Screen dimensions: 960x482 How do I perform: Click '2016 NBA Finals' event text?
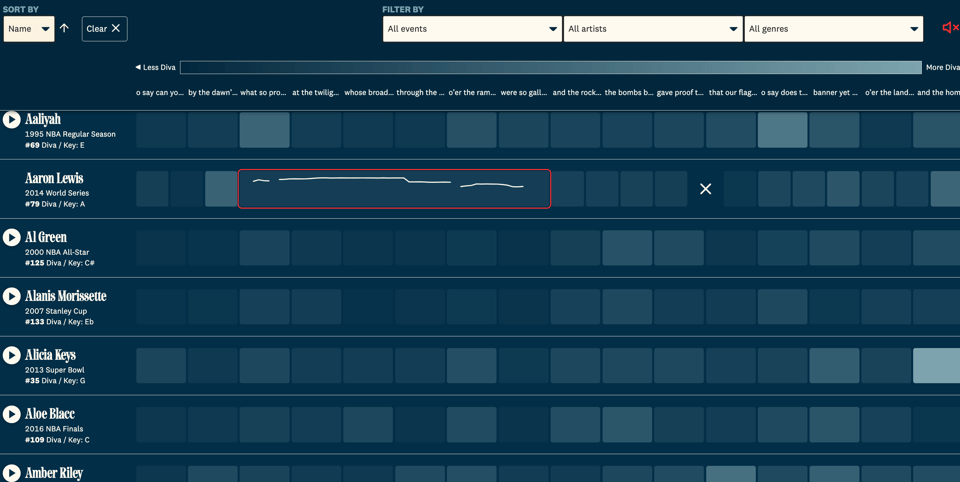coord(54,429)
